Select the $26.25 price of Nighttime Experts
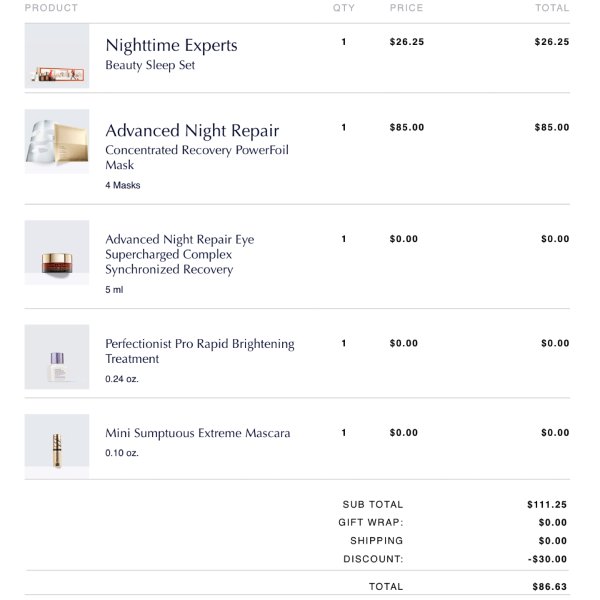 [x=407, y=42]
